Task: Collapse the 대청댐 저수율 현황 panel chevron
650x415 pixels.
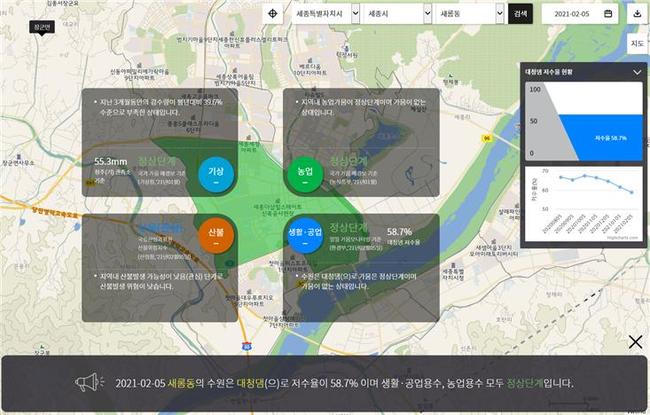Action: coord(637,72)
